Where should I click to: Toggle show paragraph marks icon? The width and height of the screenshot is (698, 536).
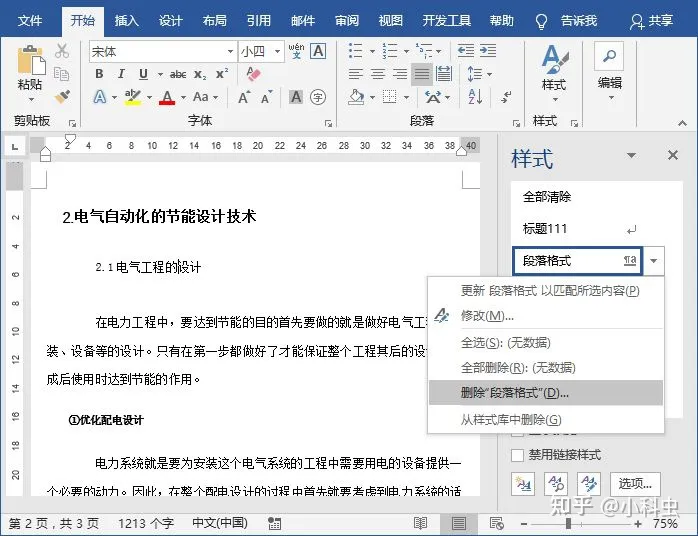tap(506, 97)
